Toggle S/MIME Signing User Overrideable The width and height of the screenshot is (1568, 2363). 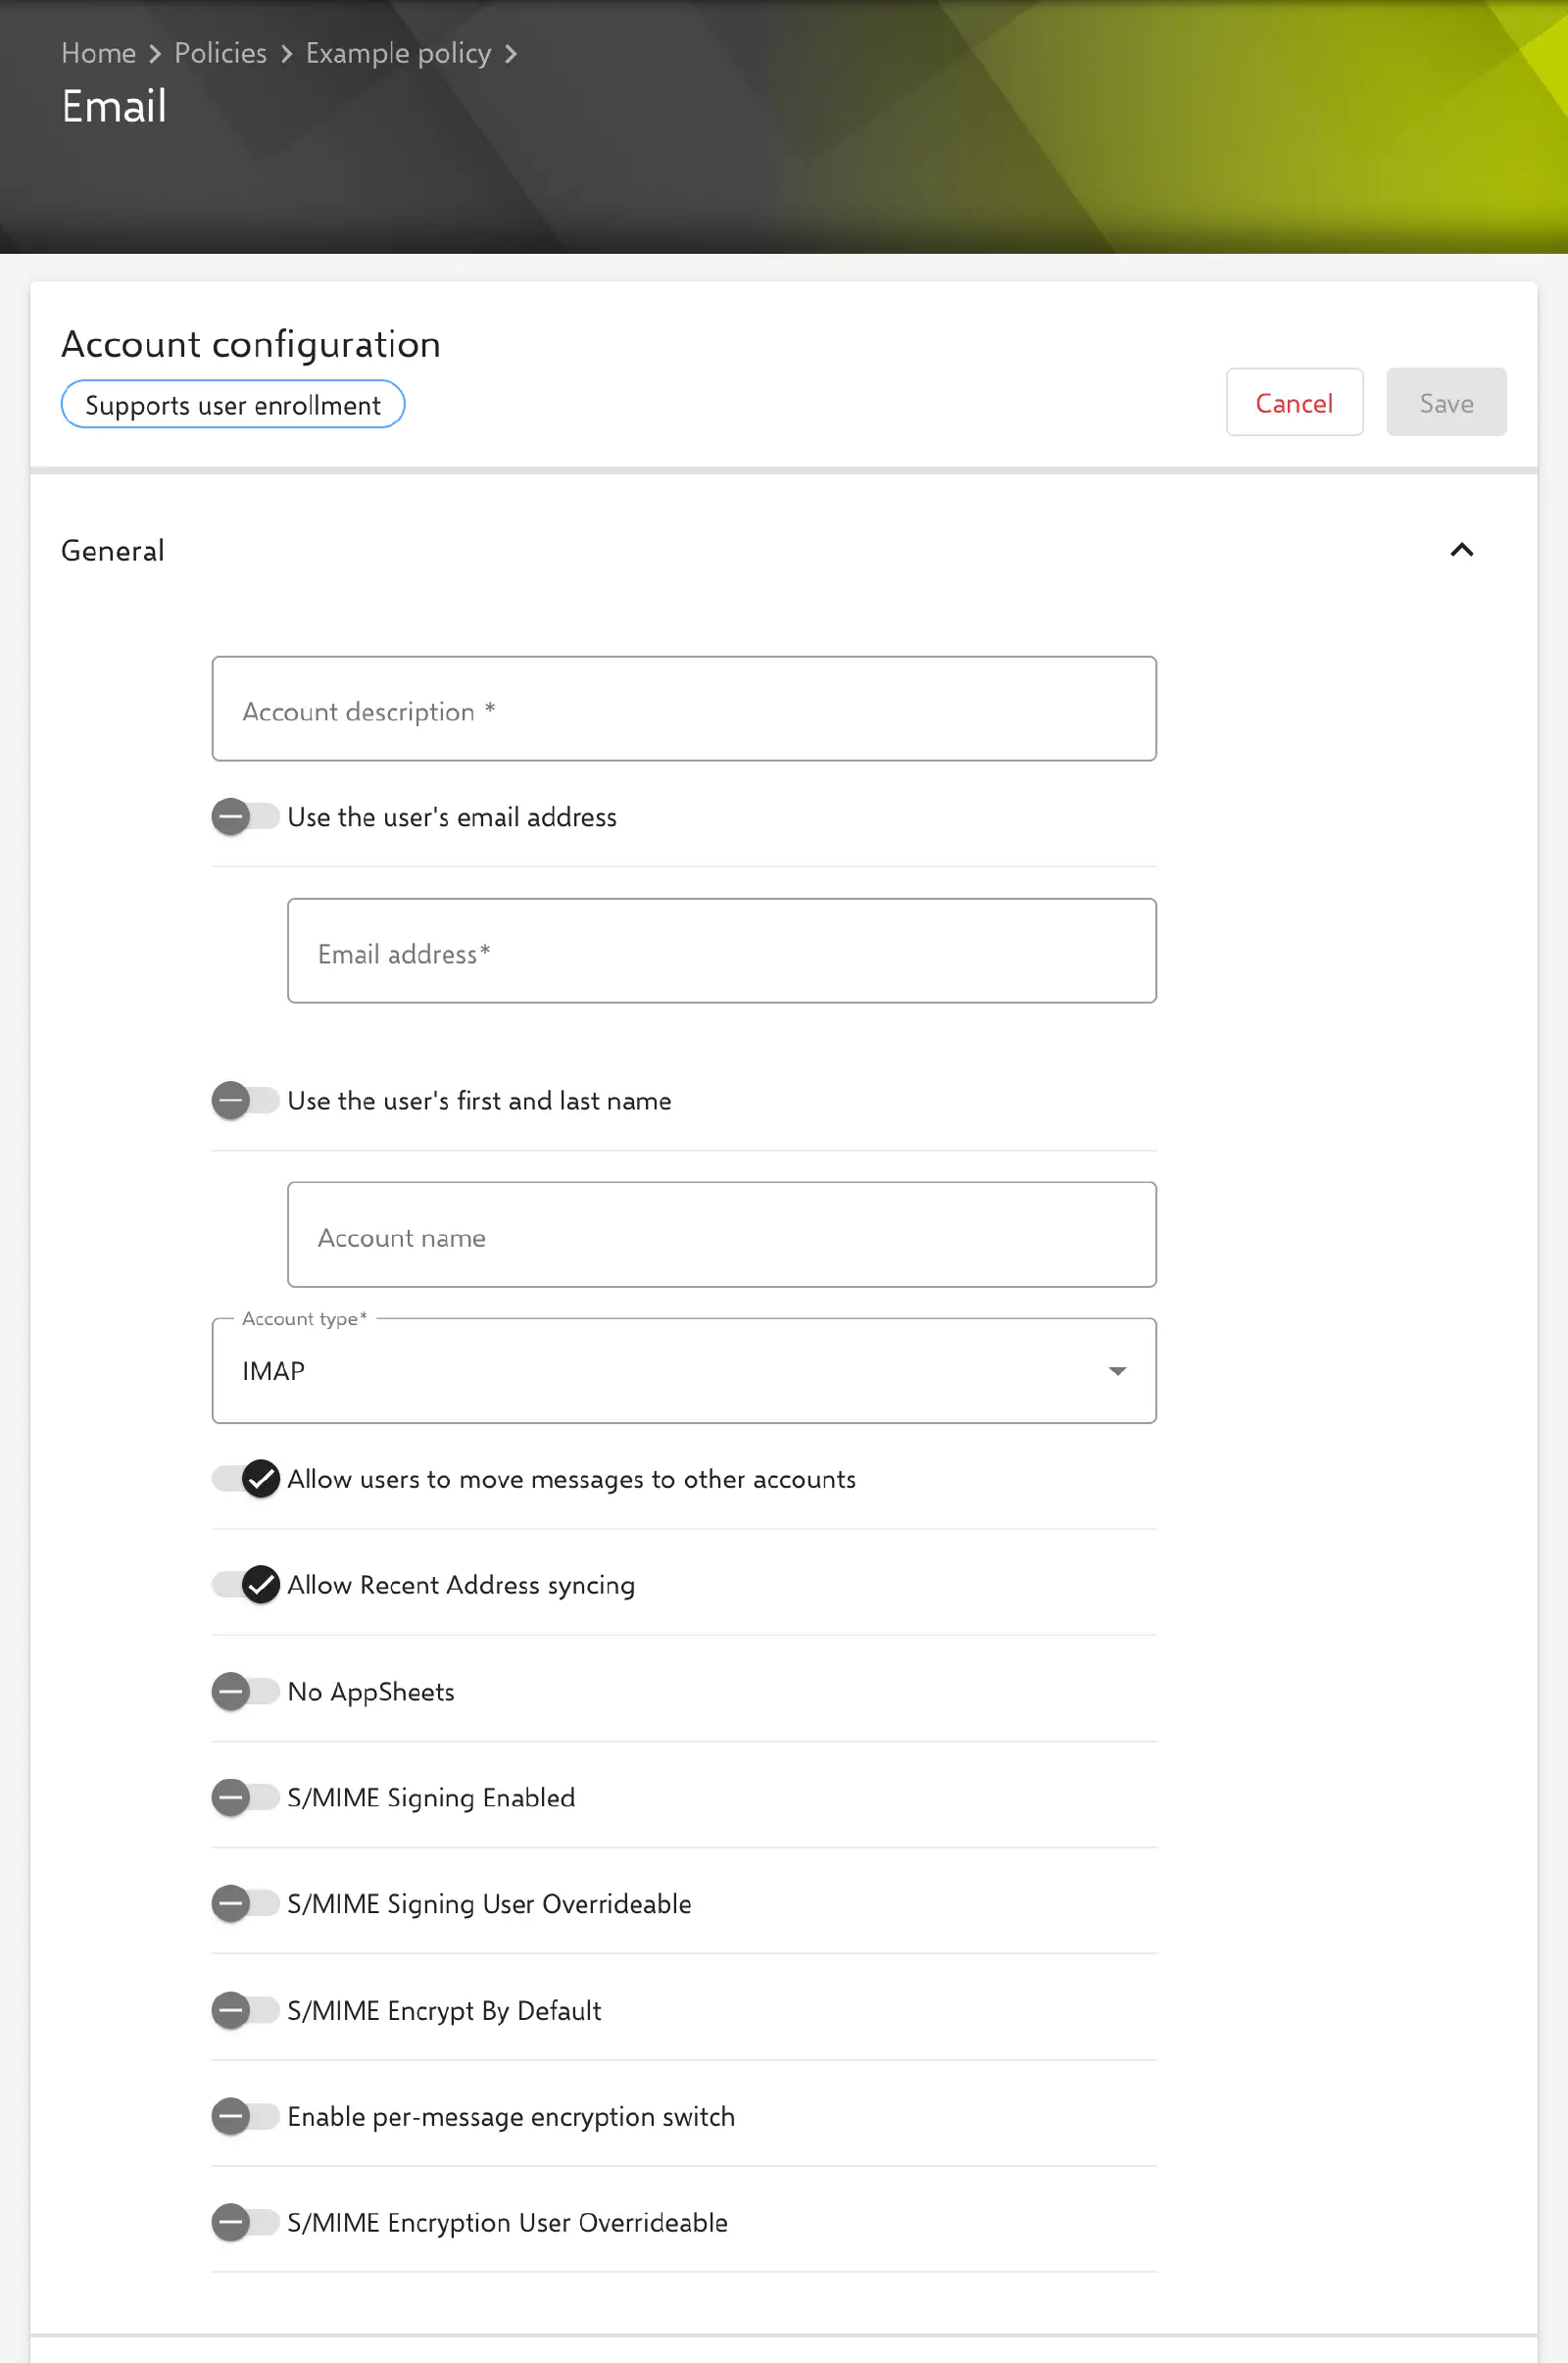click(245, 1904)
